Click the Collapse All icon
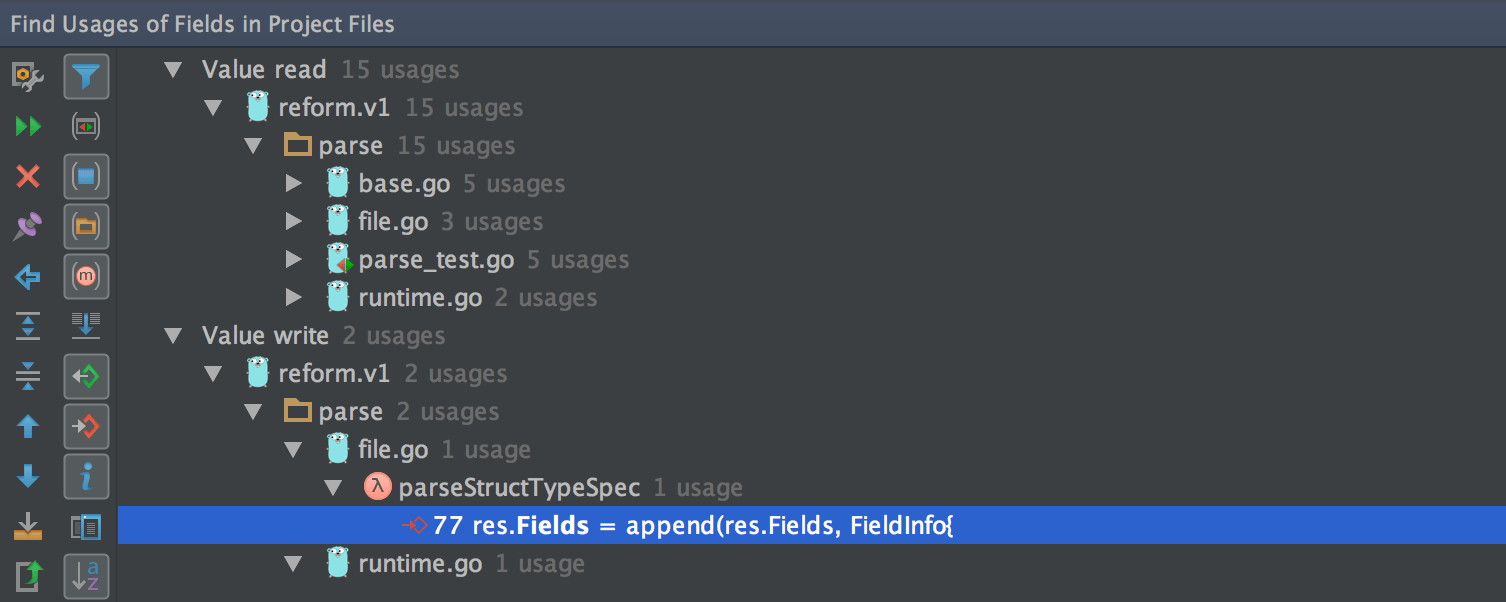This screenshot has height=602, width=1506. pyautogui.click(x=28, y=376)
